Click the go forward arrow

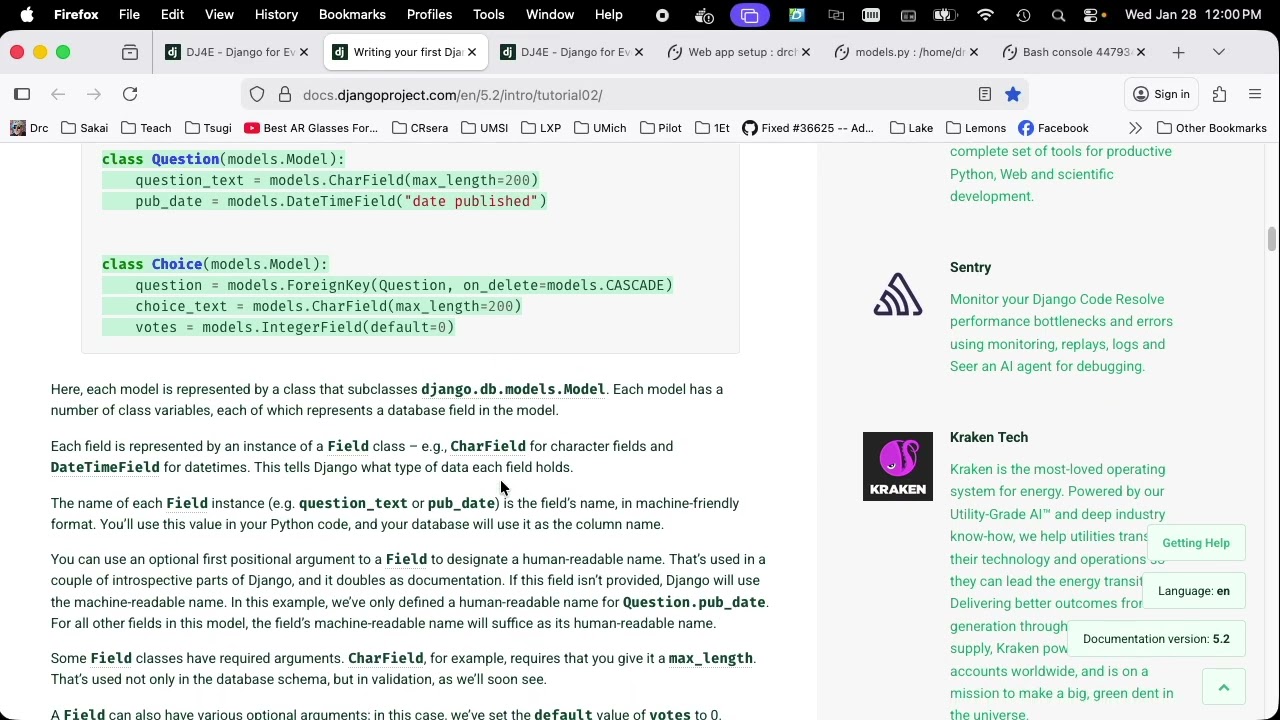tap(94, 94)
